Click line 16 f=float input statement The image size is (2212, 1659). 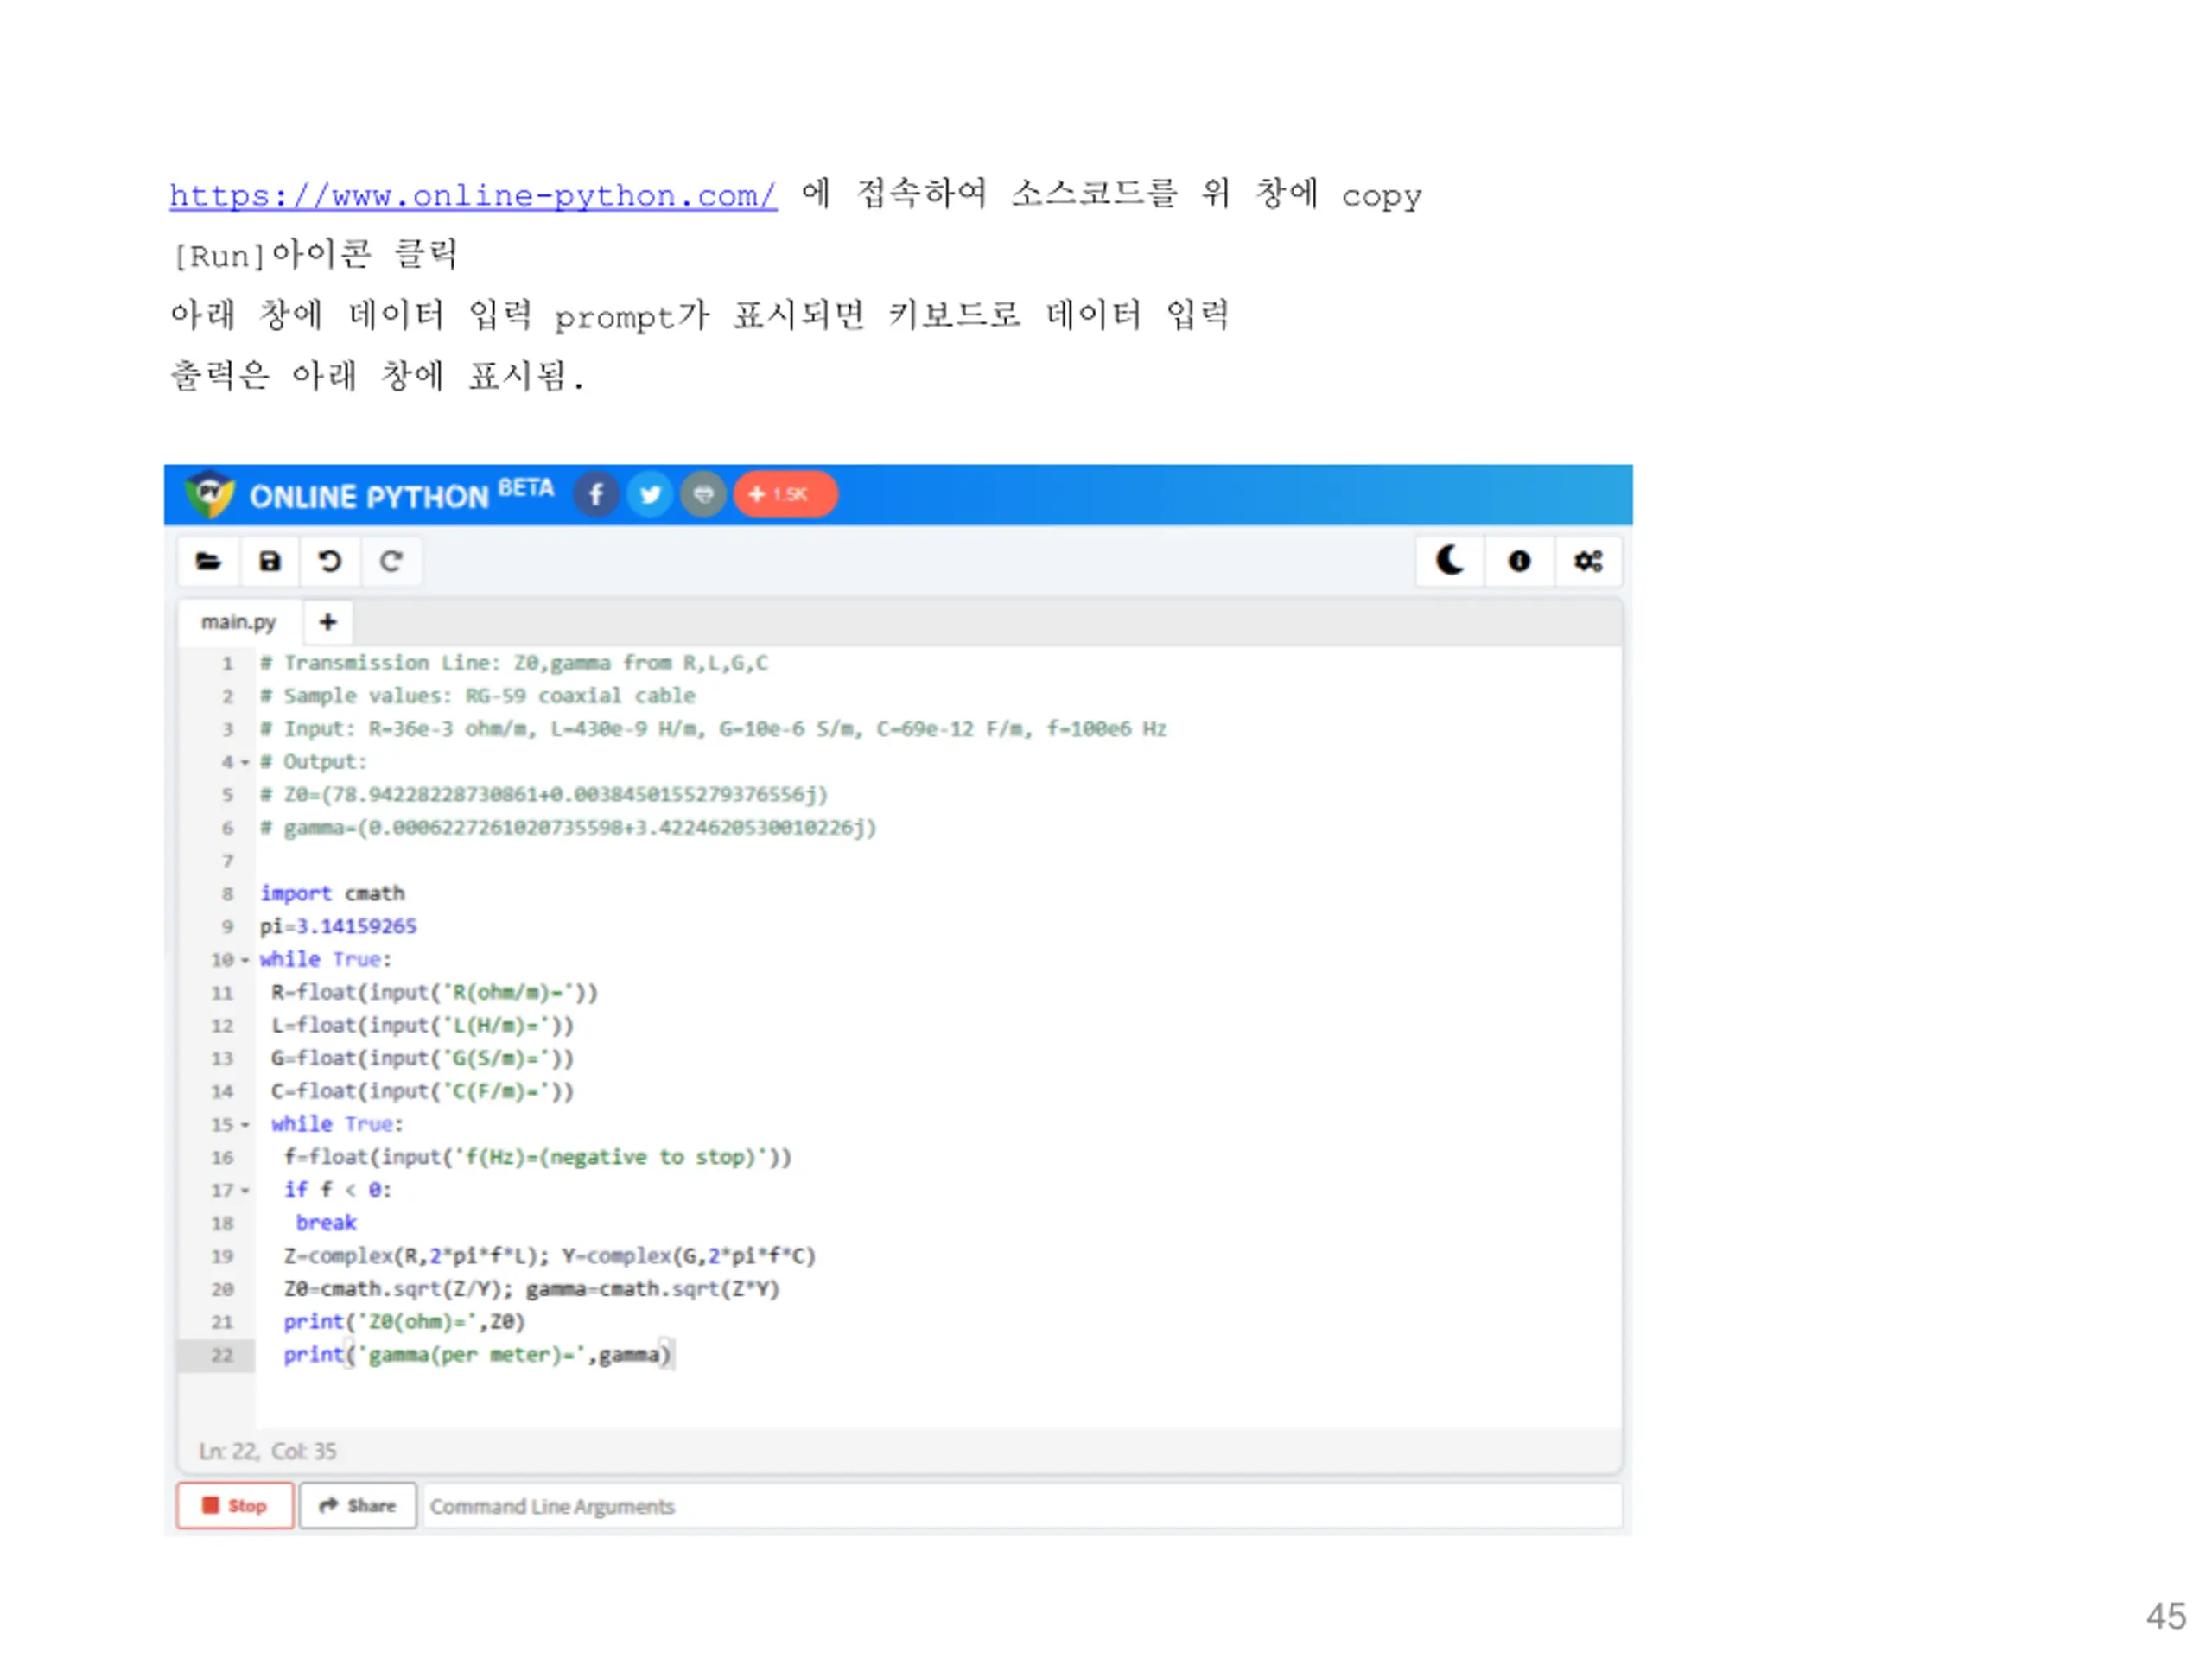coord(538,1157)
